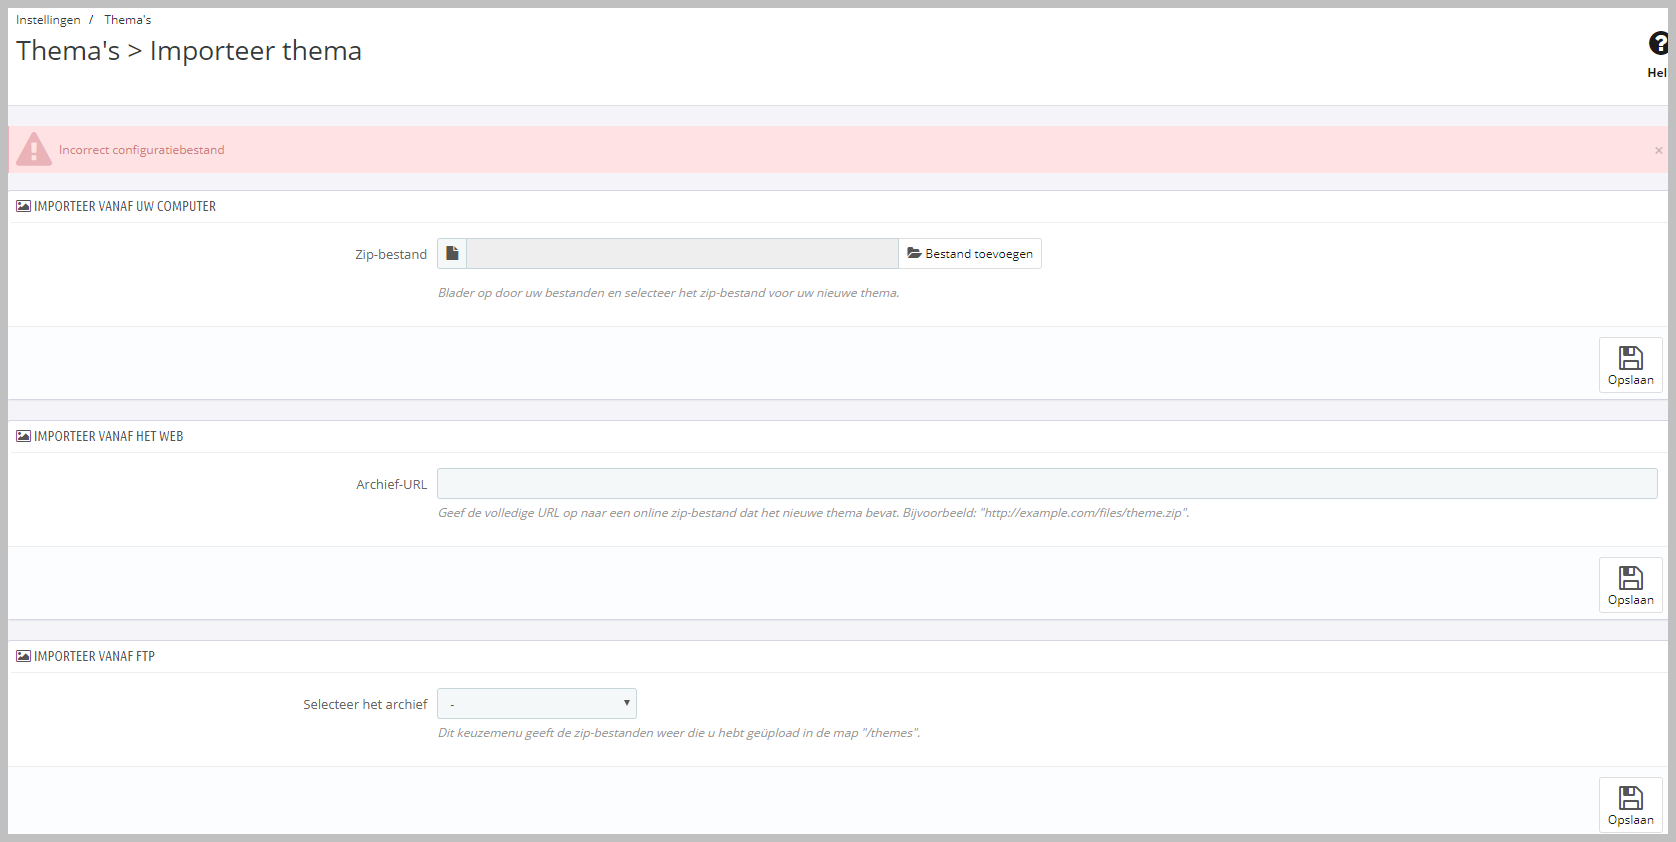Click the warning triangle in the error alert

tap(34, 149)
